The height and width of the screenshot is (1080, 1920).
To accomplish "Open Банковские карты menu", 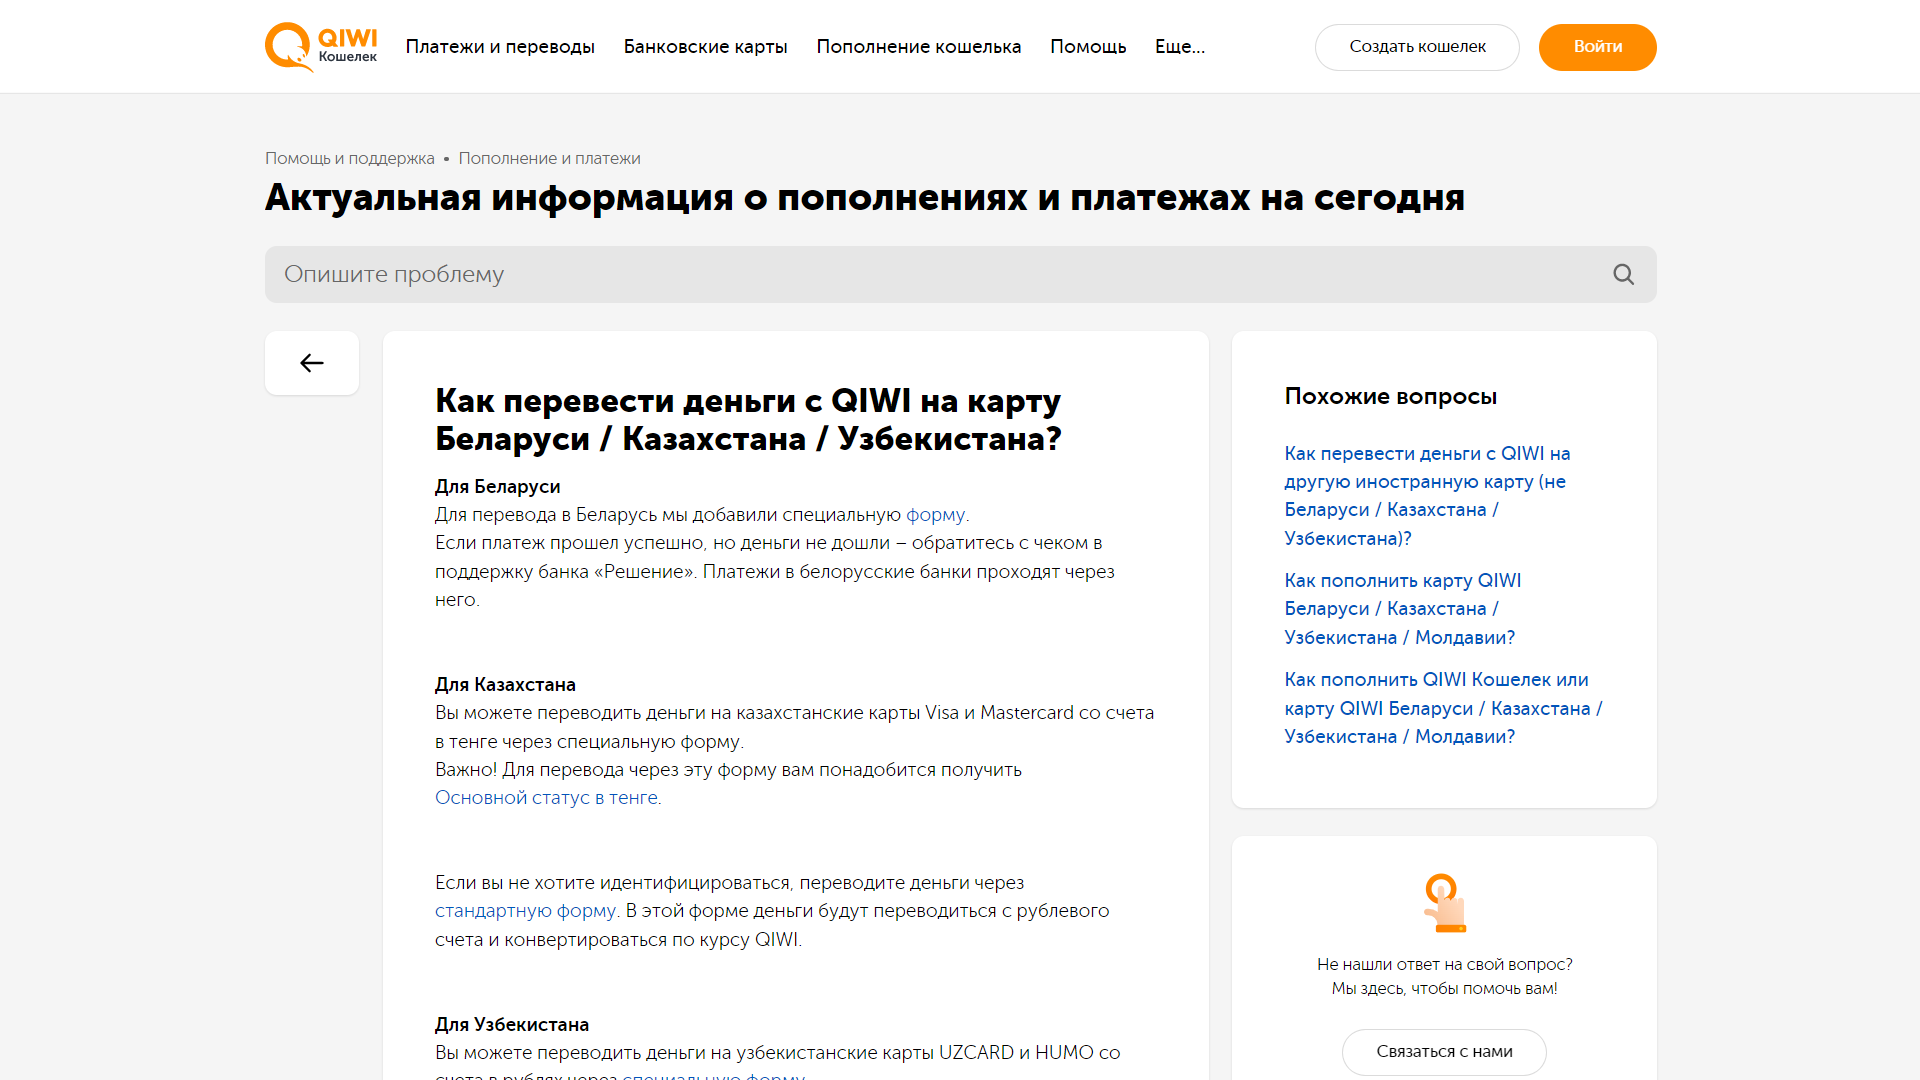I will point(705,47).
